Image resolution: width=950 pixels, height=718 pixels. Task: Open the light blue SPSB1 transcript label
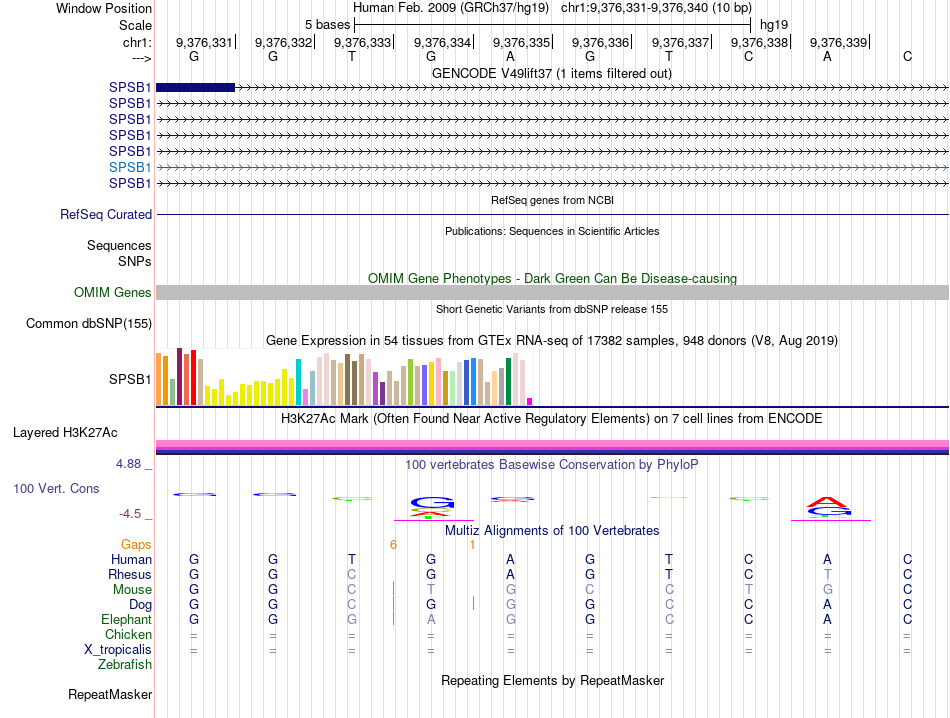pyautogui.click(x=130, y=167)
